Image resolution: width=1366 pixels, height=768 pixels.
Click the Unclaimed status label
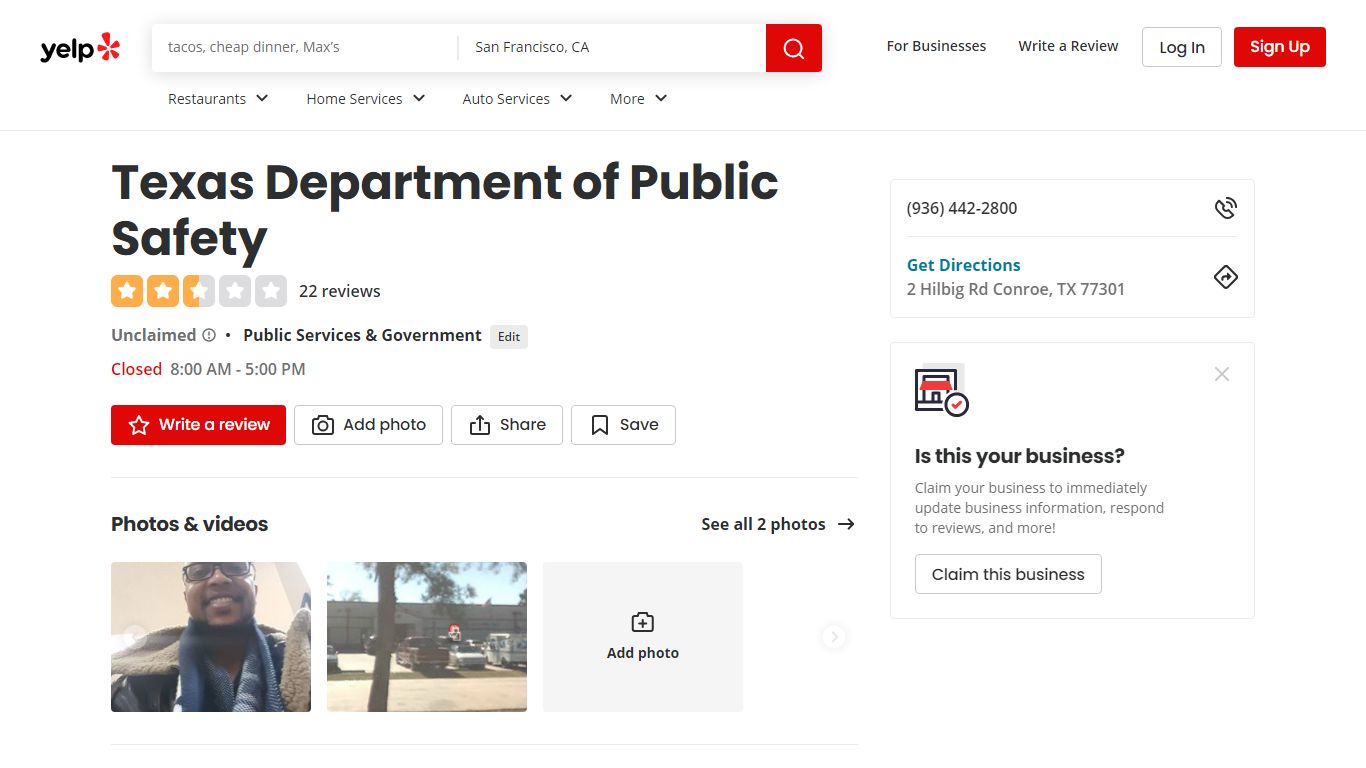(x=153, y=336)
